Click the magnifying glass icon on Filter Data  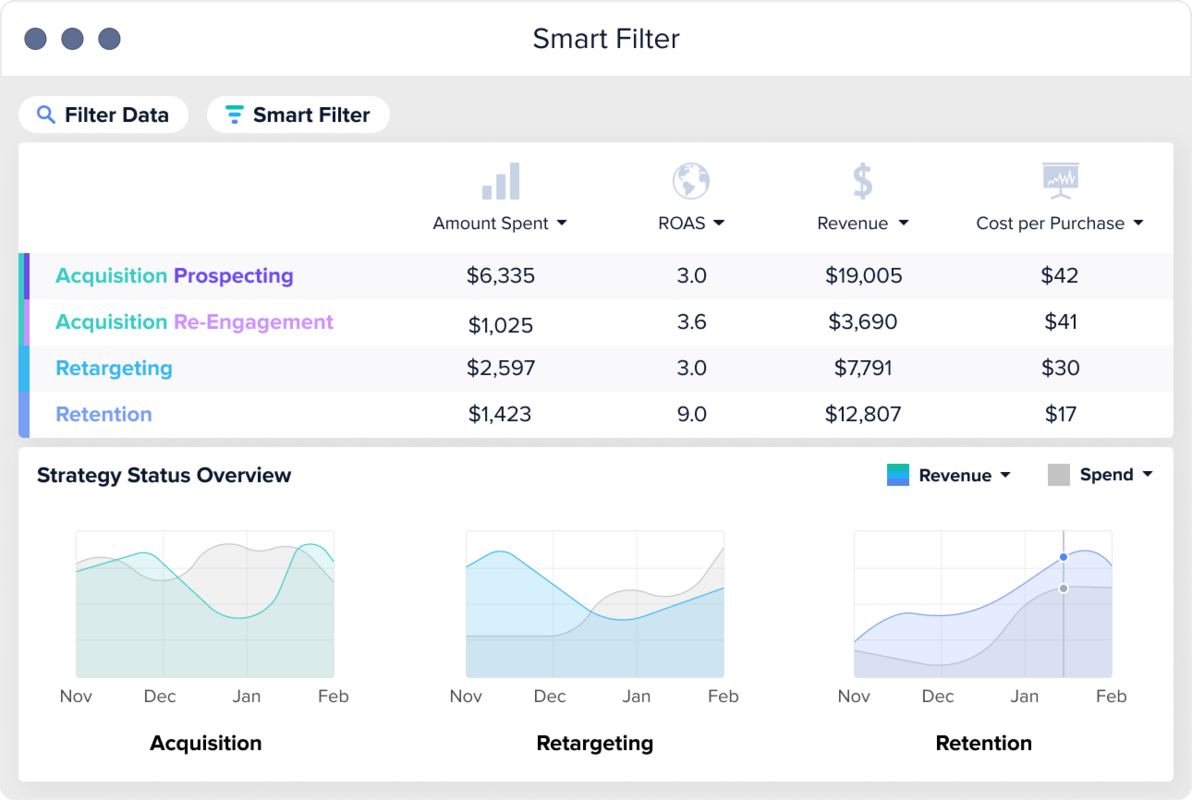point(45,114)
